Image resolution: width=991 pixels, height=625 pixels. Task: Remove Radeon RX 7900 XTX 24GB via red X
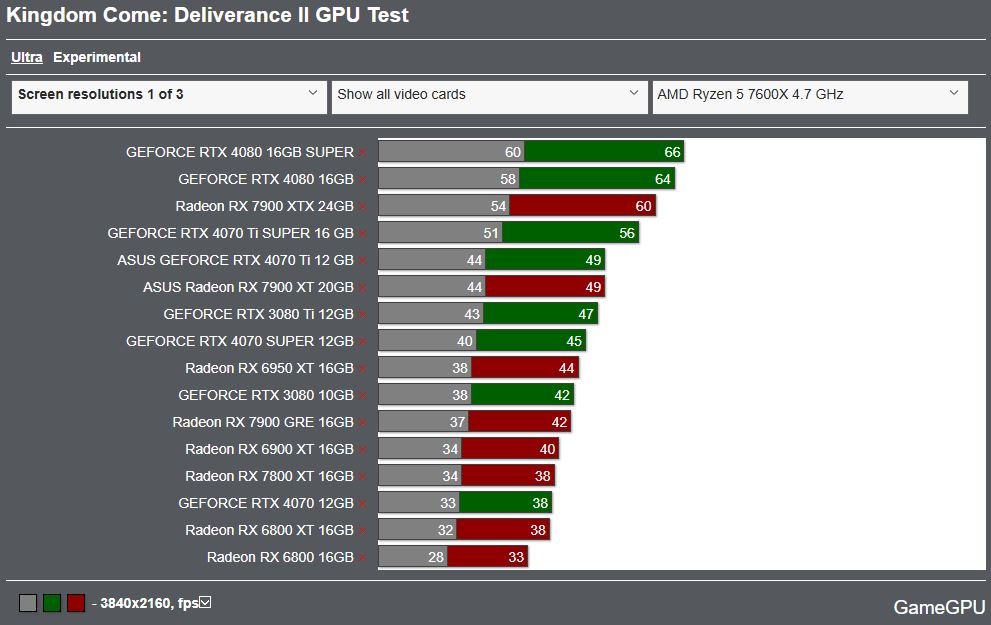pyautogui.click(x=363, y=207)
